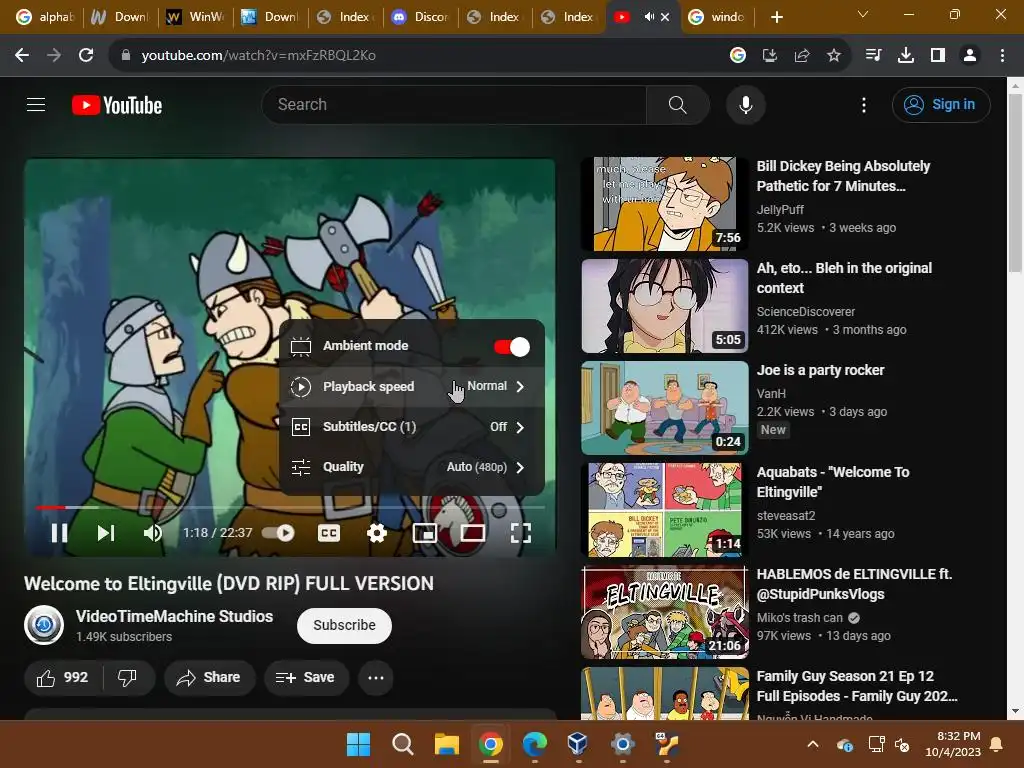The image size is (1024, 768).
Task: Open File Explorer from taskbar
Action: (447, 744)
